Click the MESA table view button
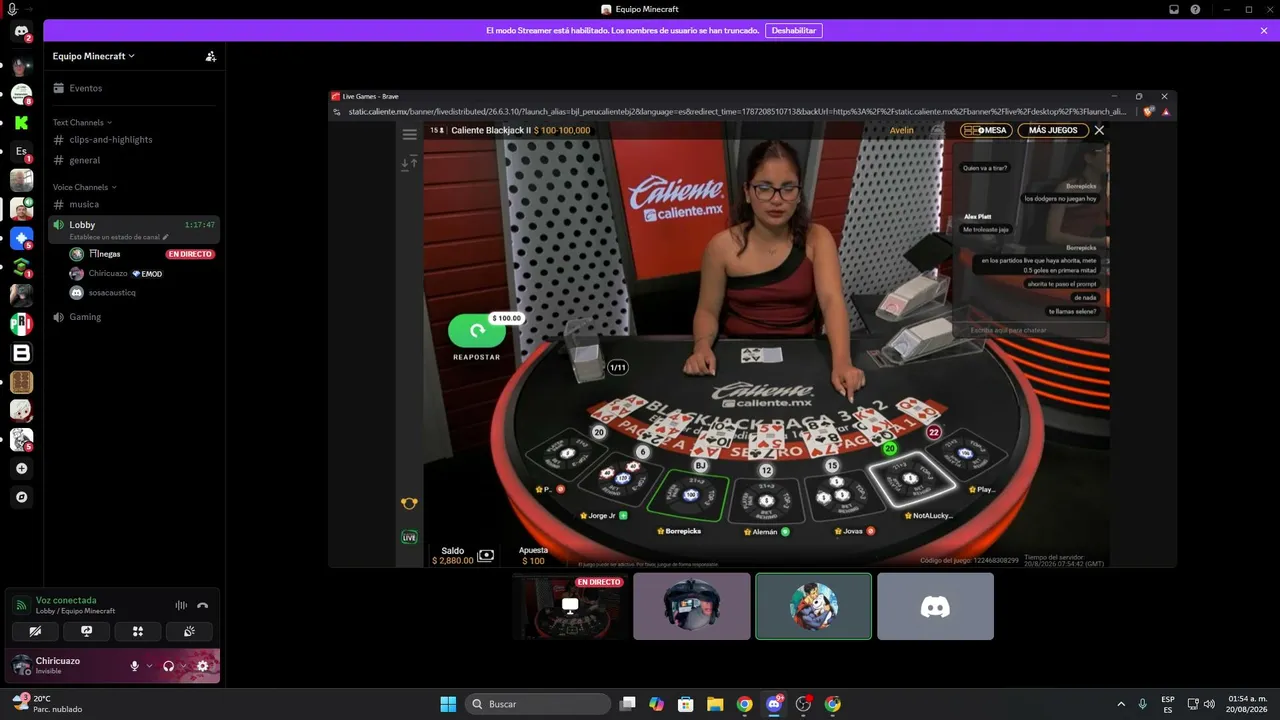Viewport: 1280px width, 720px height. pyautogui.click(x=986, y=130)
